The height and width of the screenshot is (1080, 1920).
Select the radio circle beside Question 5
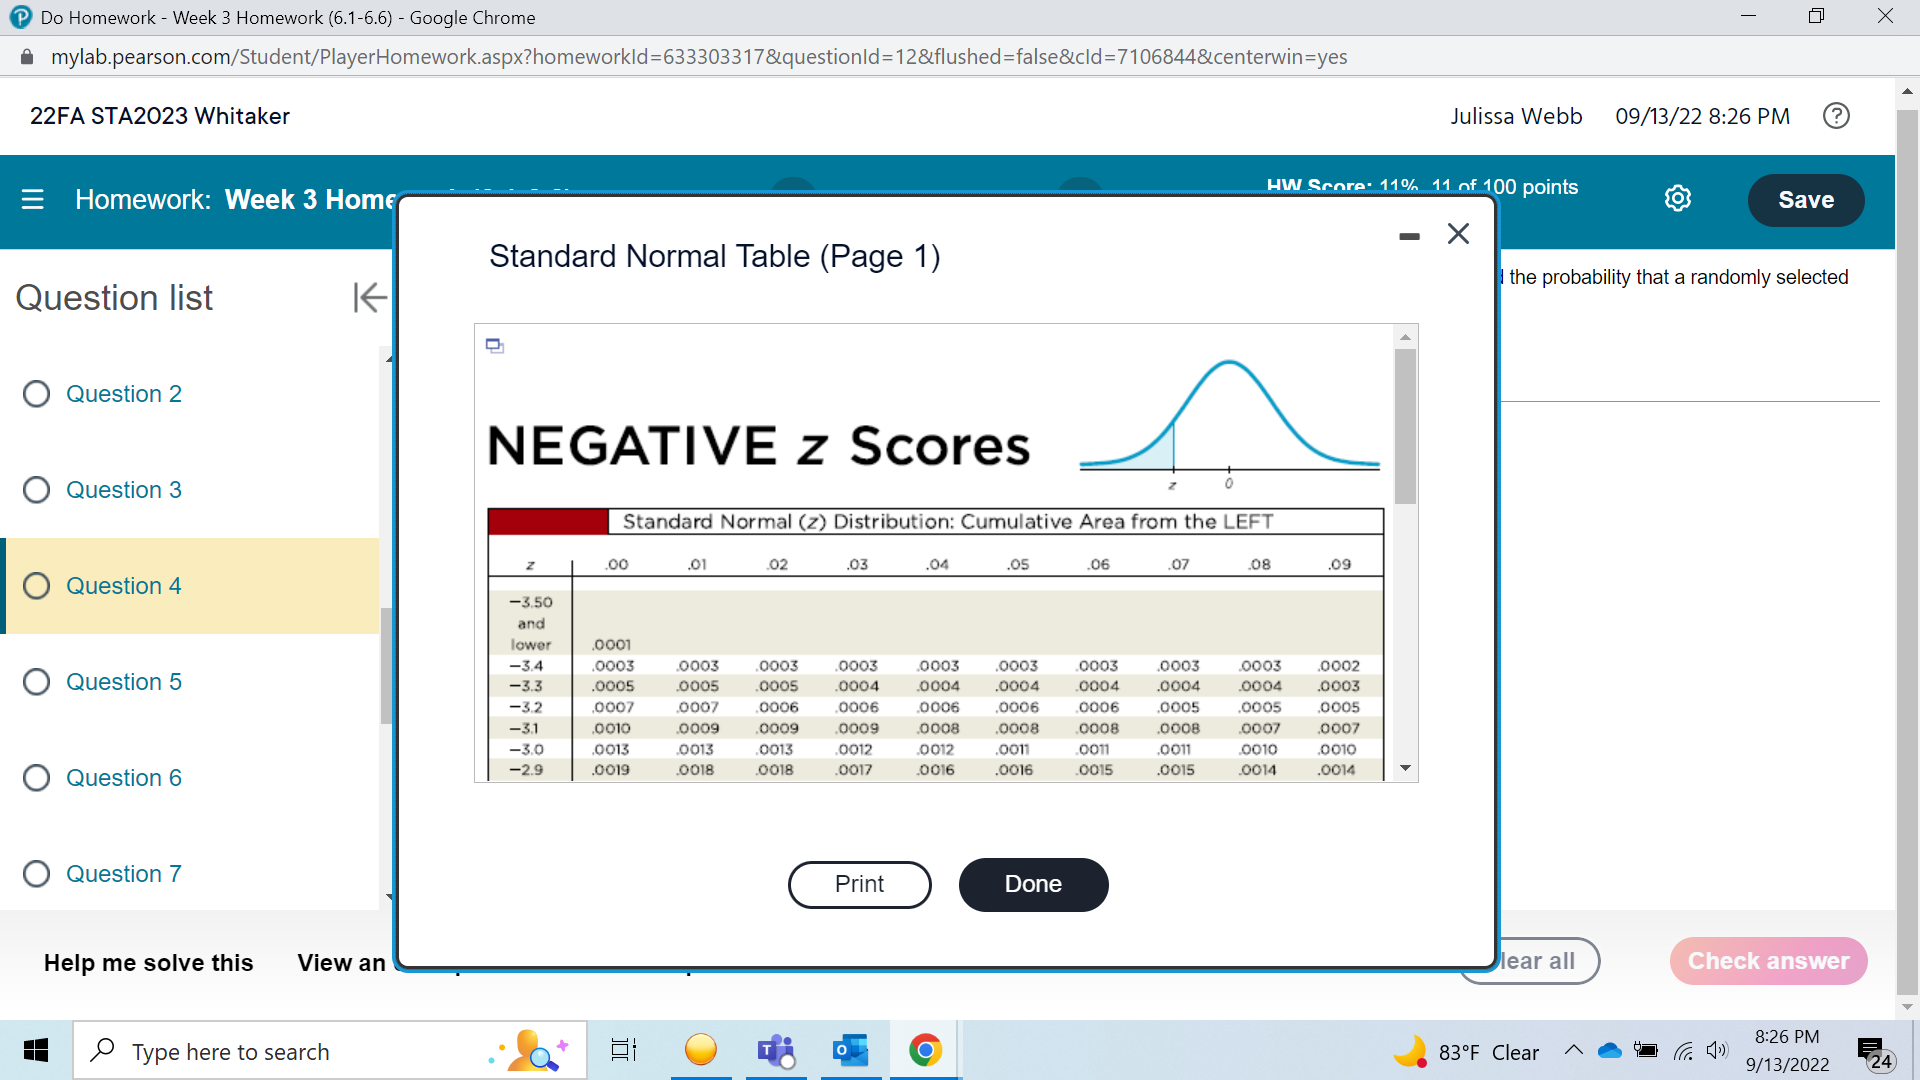37,681
